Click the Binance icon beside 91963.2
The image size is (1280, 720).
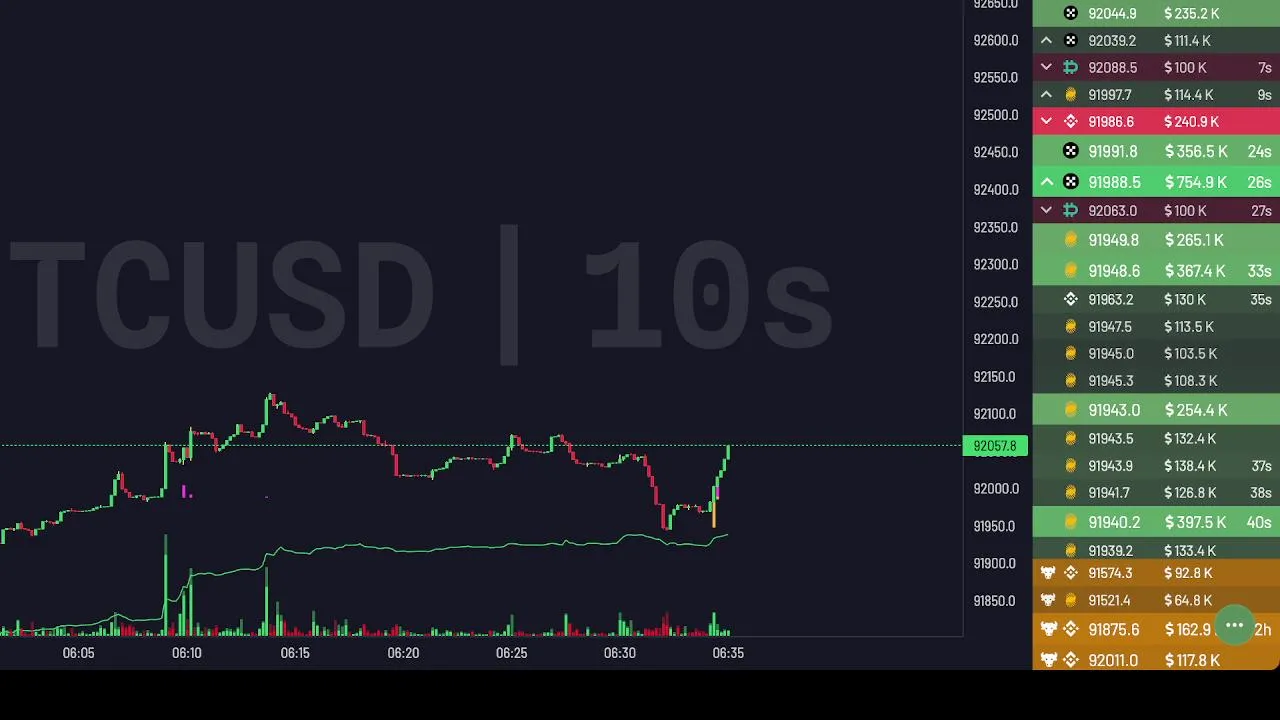coord(1071,299)
